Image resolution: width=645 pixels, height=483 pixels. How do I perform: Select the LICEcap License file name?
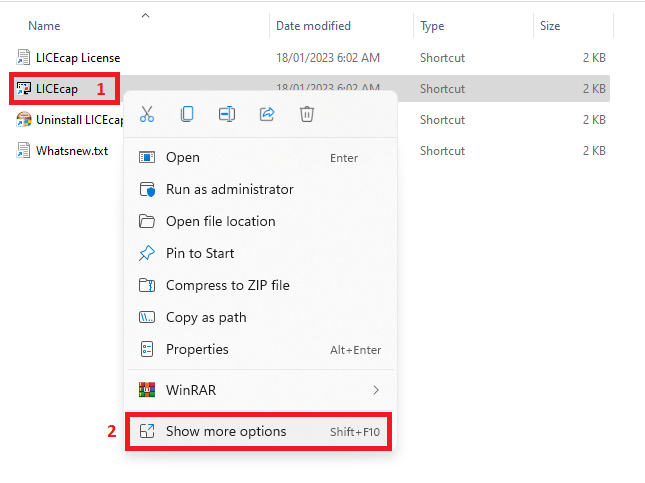(78, 58)
